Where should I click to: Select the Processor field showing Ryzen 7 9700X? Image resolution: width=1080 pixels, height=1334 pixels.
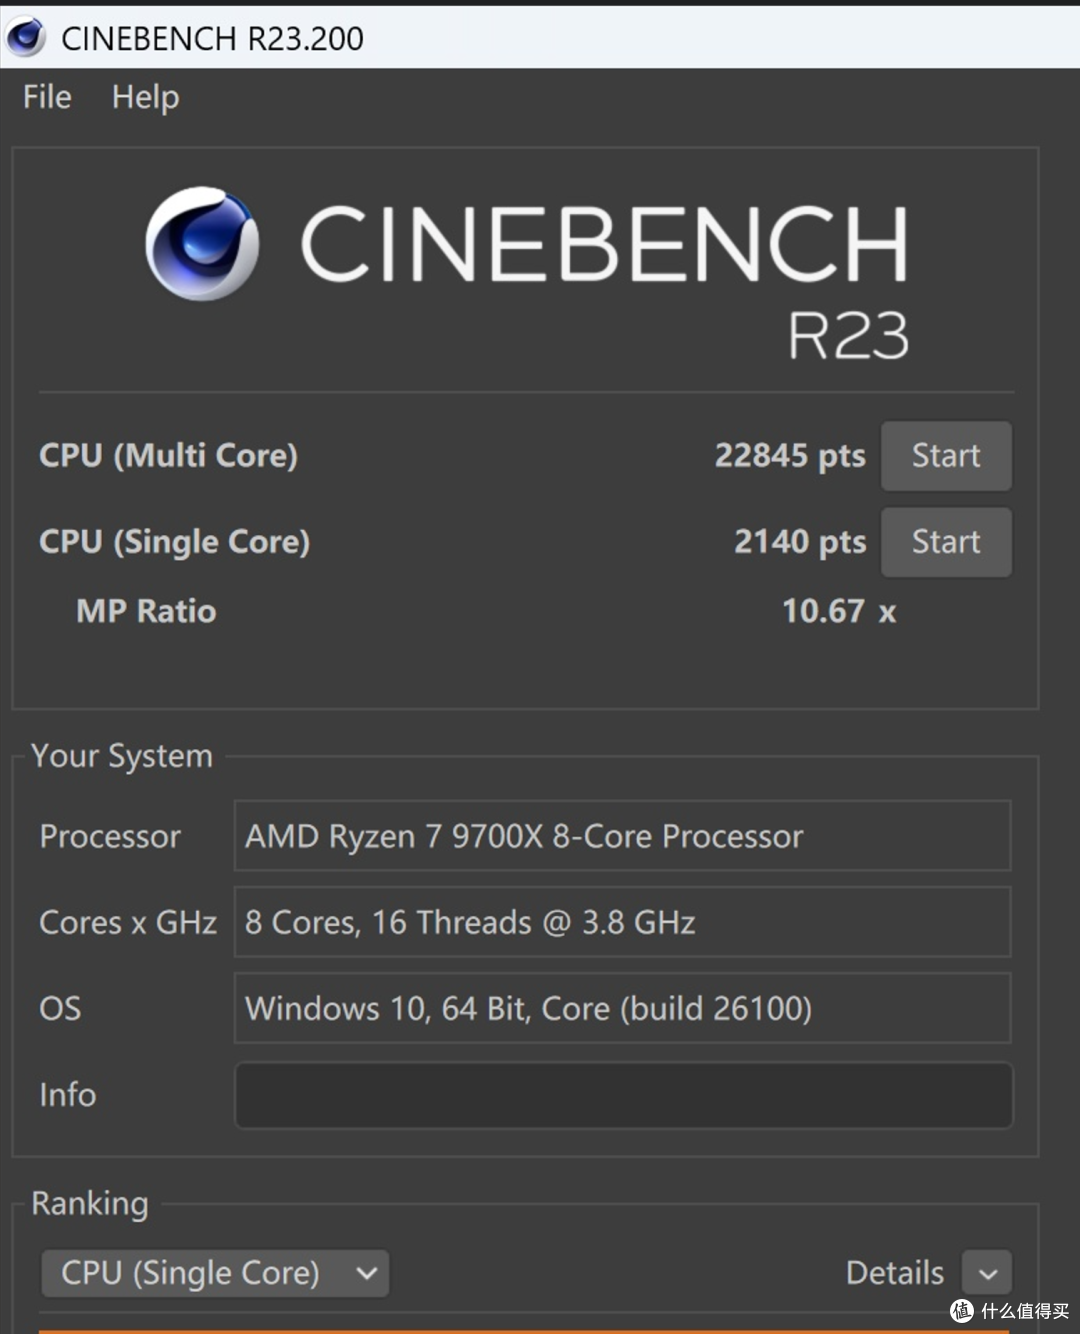pos(622,836)
